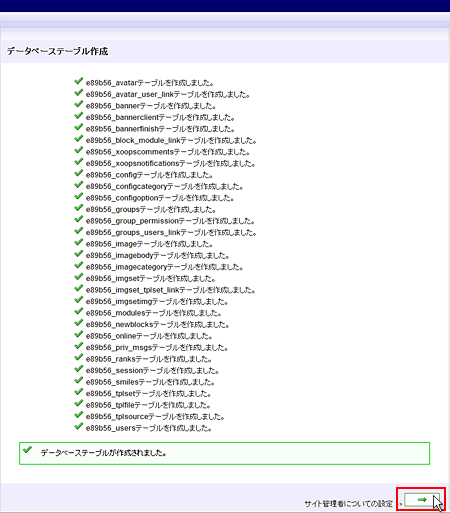
Task: Click the e89b56_priv_msgs table message
Action: click(157, 348)
